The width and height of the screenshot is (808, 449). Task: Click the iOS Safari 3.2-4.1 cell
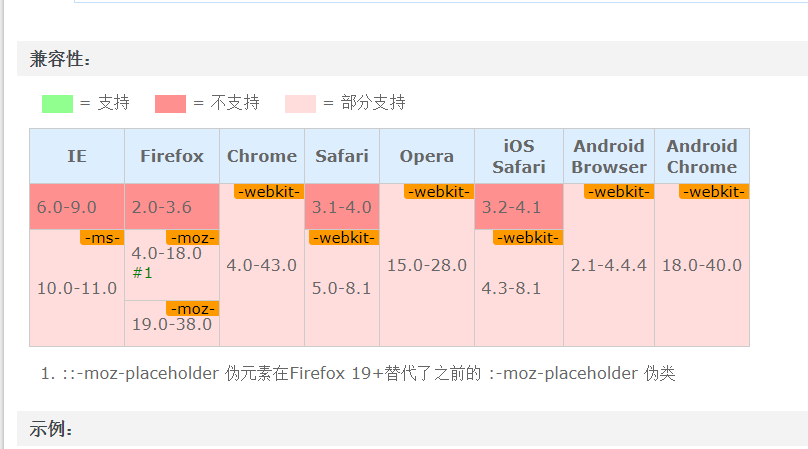coord(511,208)
